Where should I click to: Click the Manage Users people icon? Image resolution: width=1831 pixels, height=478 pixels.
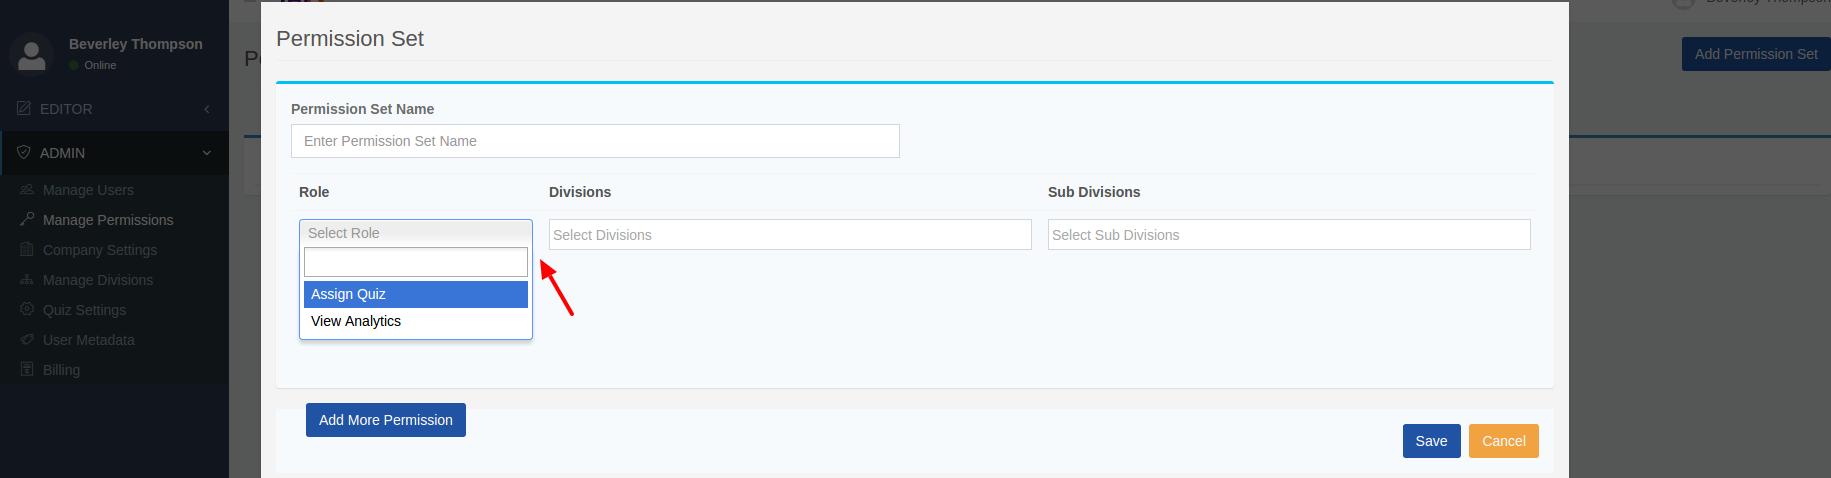click(x=27, y=190)
